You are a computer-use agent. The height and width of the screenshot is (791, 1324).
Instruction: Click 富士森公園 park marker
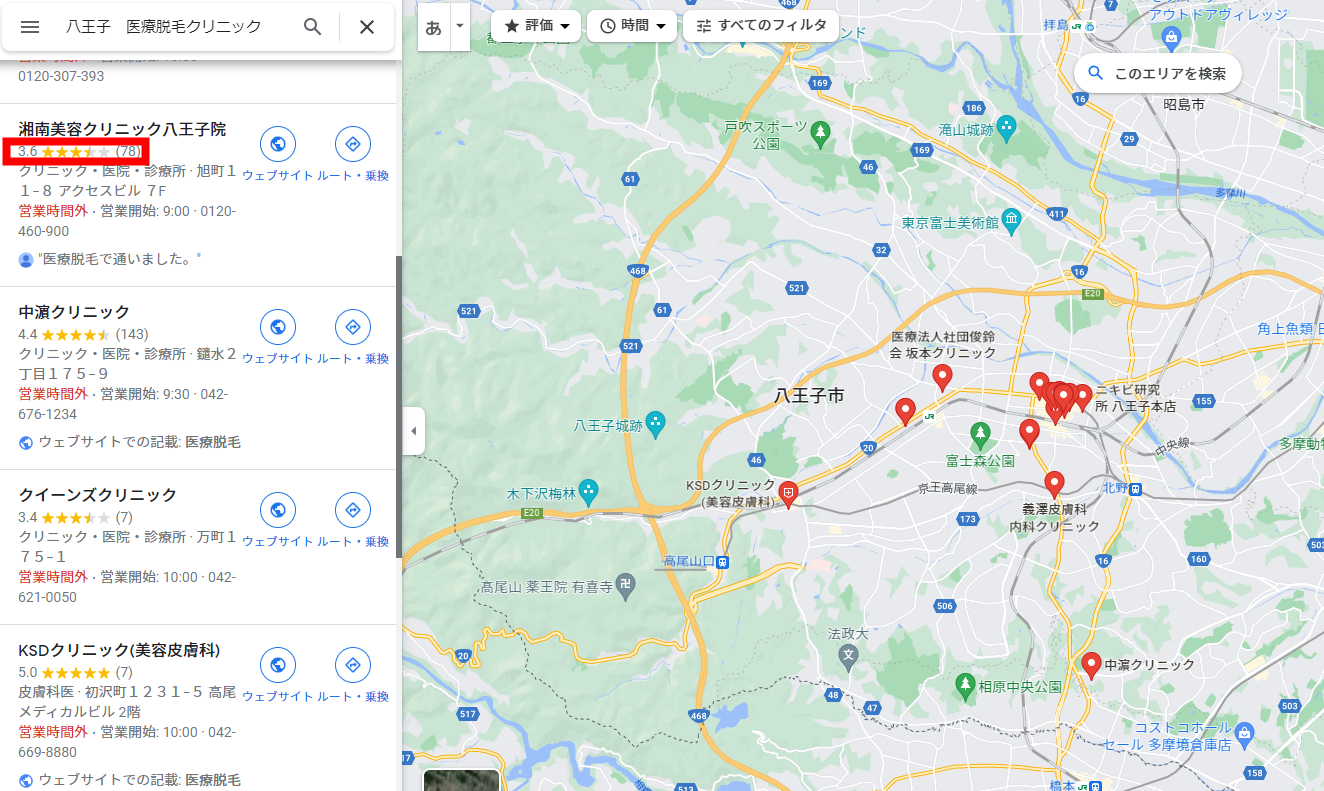click(981, 434)
